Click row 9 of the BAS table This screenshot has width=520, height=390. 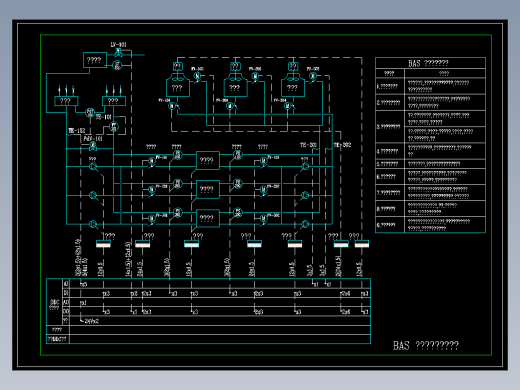(x=430, y=225)
